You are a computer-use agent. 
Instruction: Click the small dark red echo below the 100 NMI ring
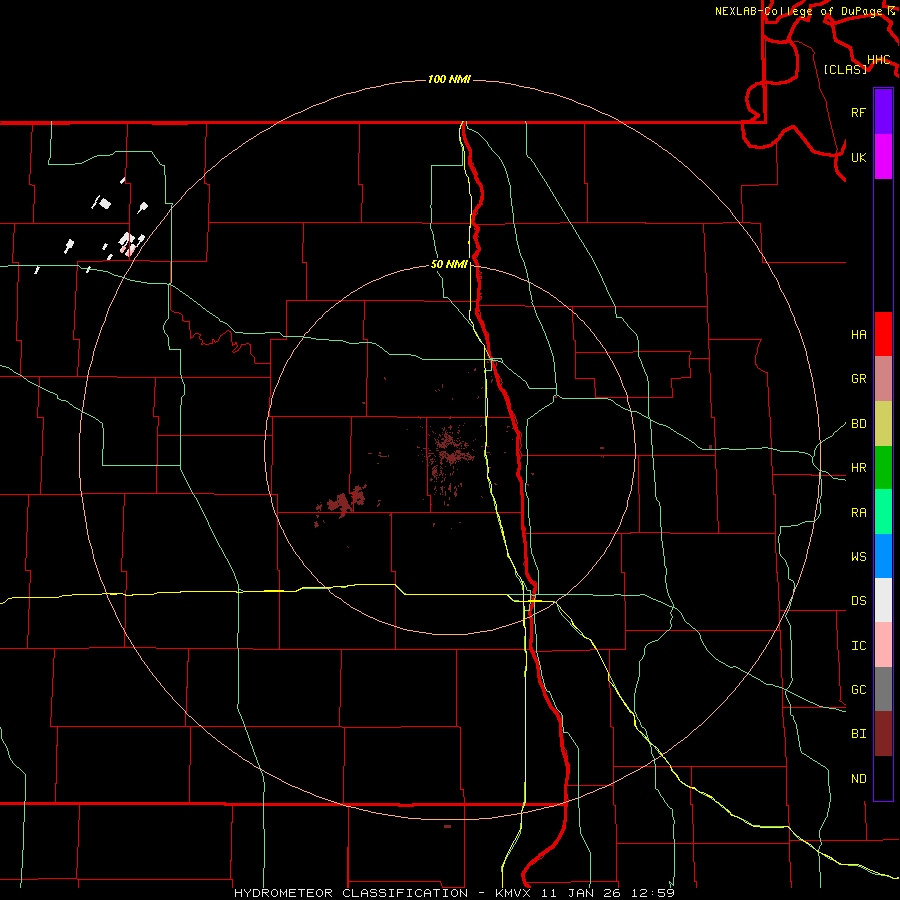point(448,827)
